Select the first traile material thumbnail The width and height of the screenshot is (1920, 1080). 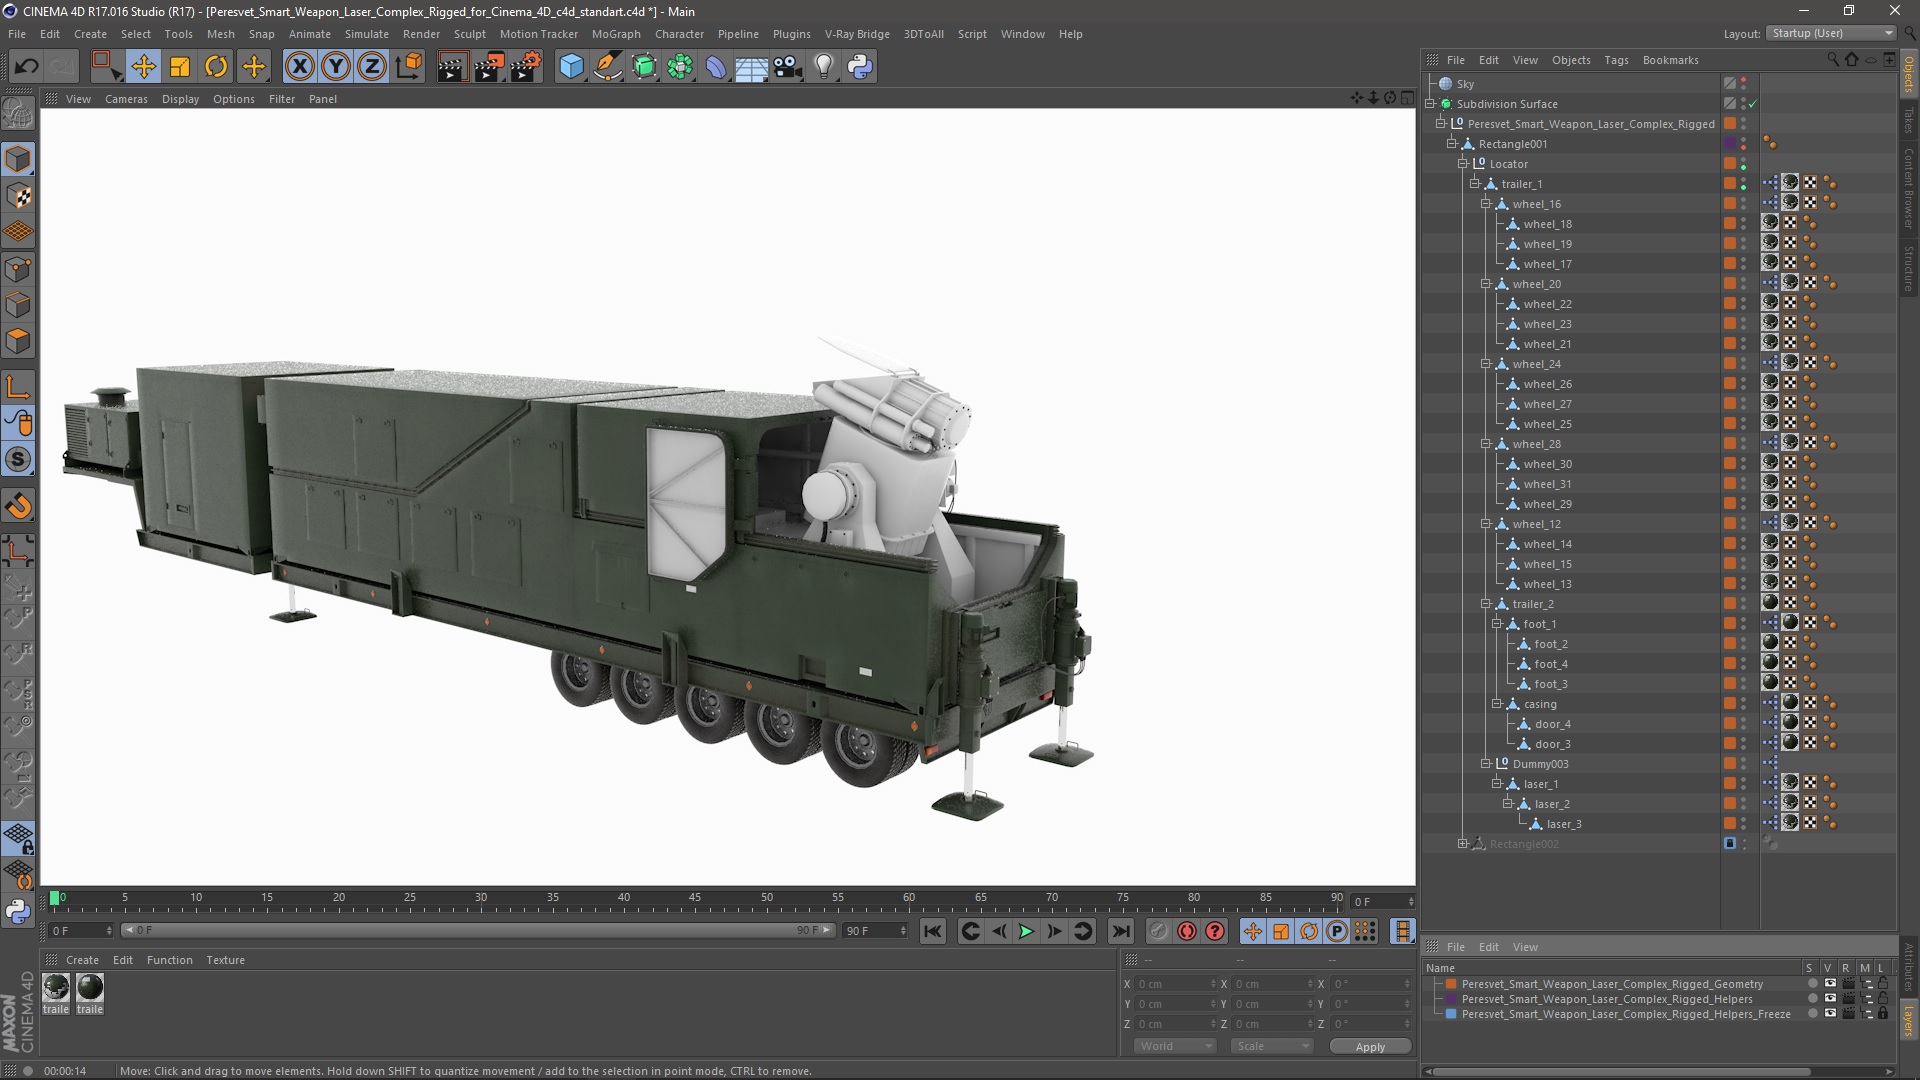(x=56, y=988)
